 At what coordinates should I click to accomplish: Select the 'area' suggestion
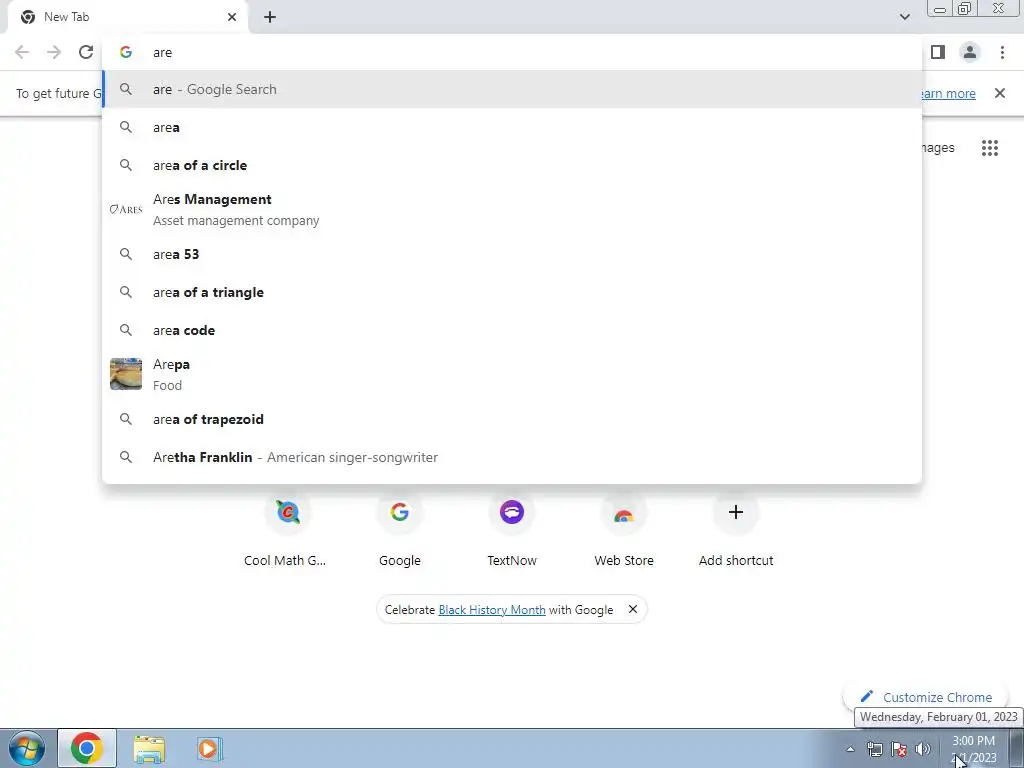click(512, 127)
